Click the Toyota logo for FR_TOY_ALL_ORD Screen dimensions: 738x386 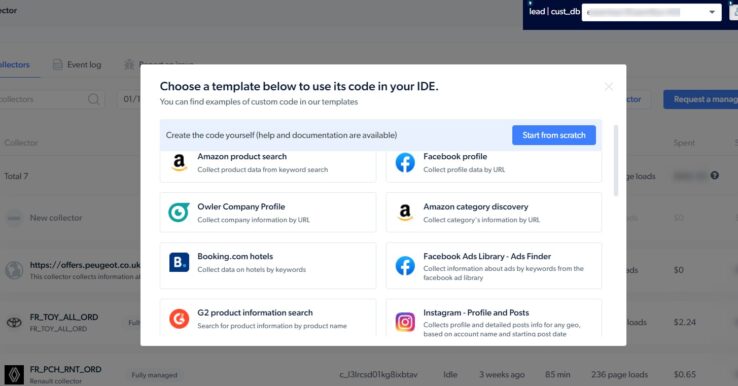pyautogui.click(x=14, y=322)
